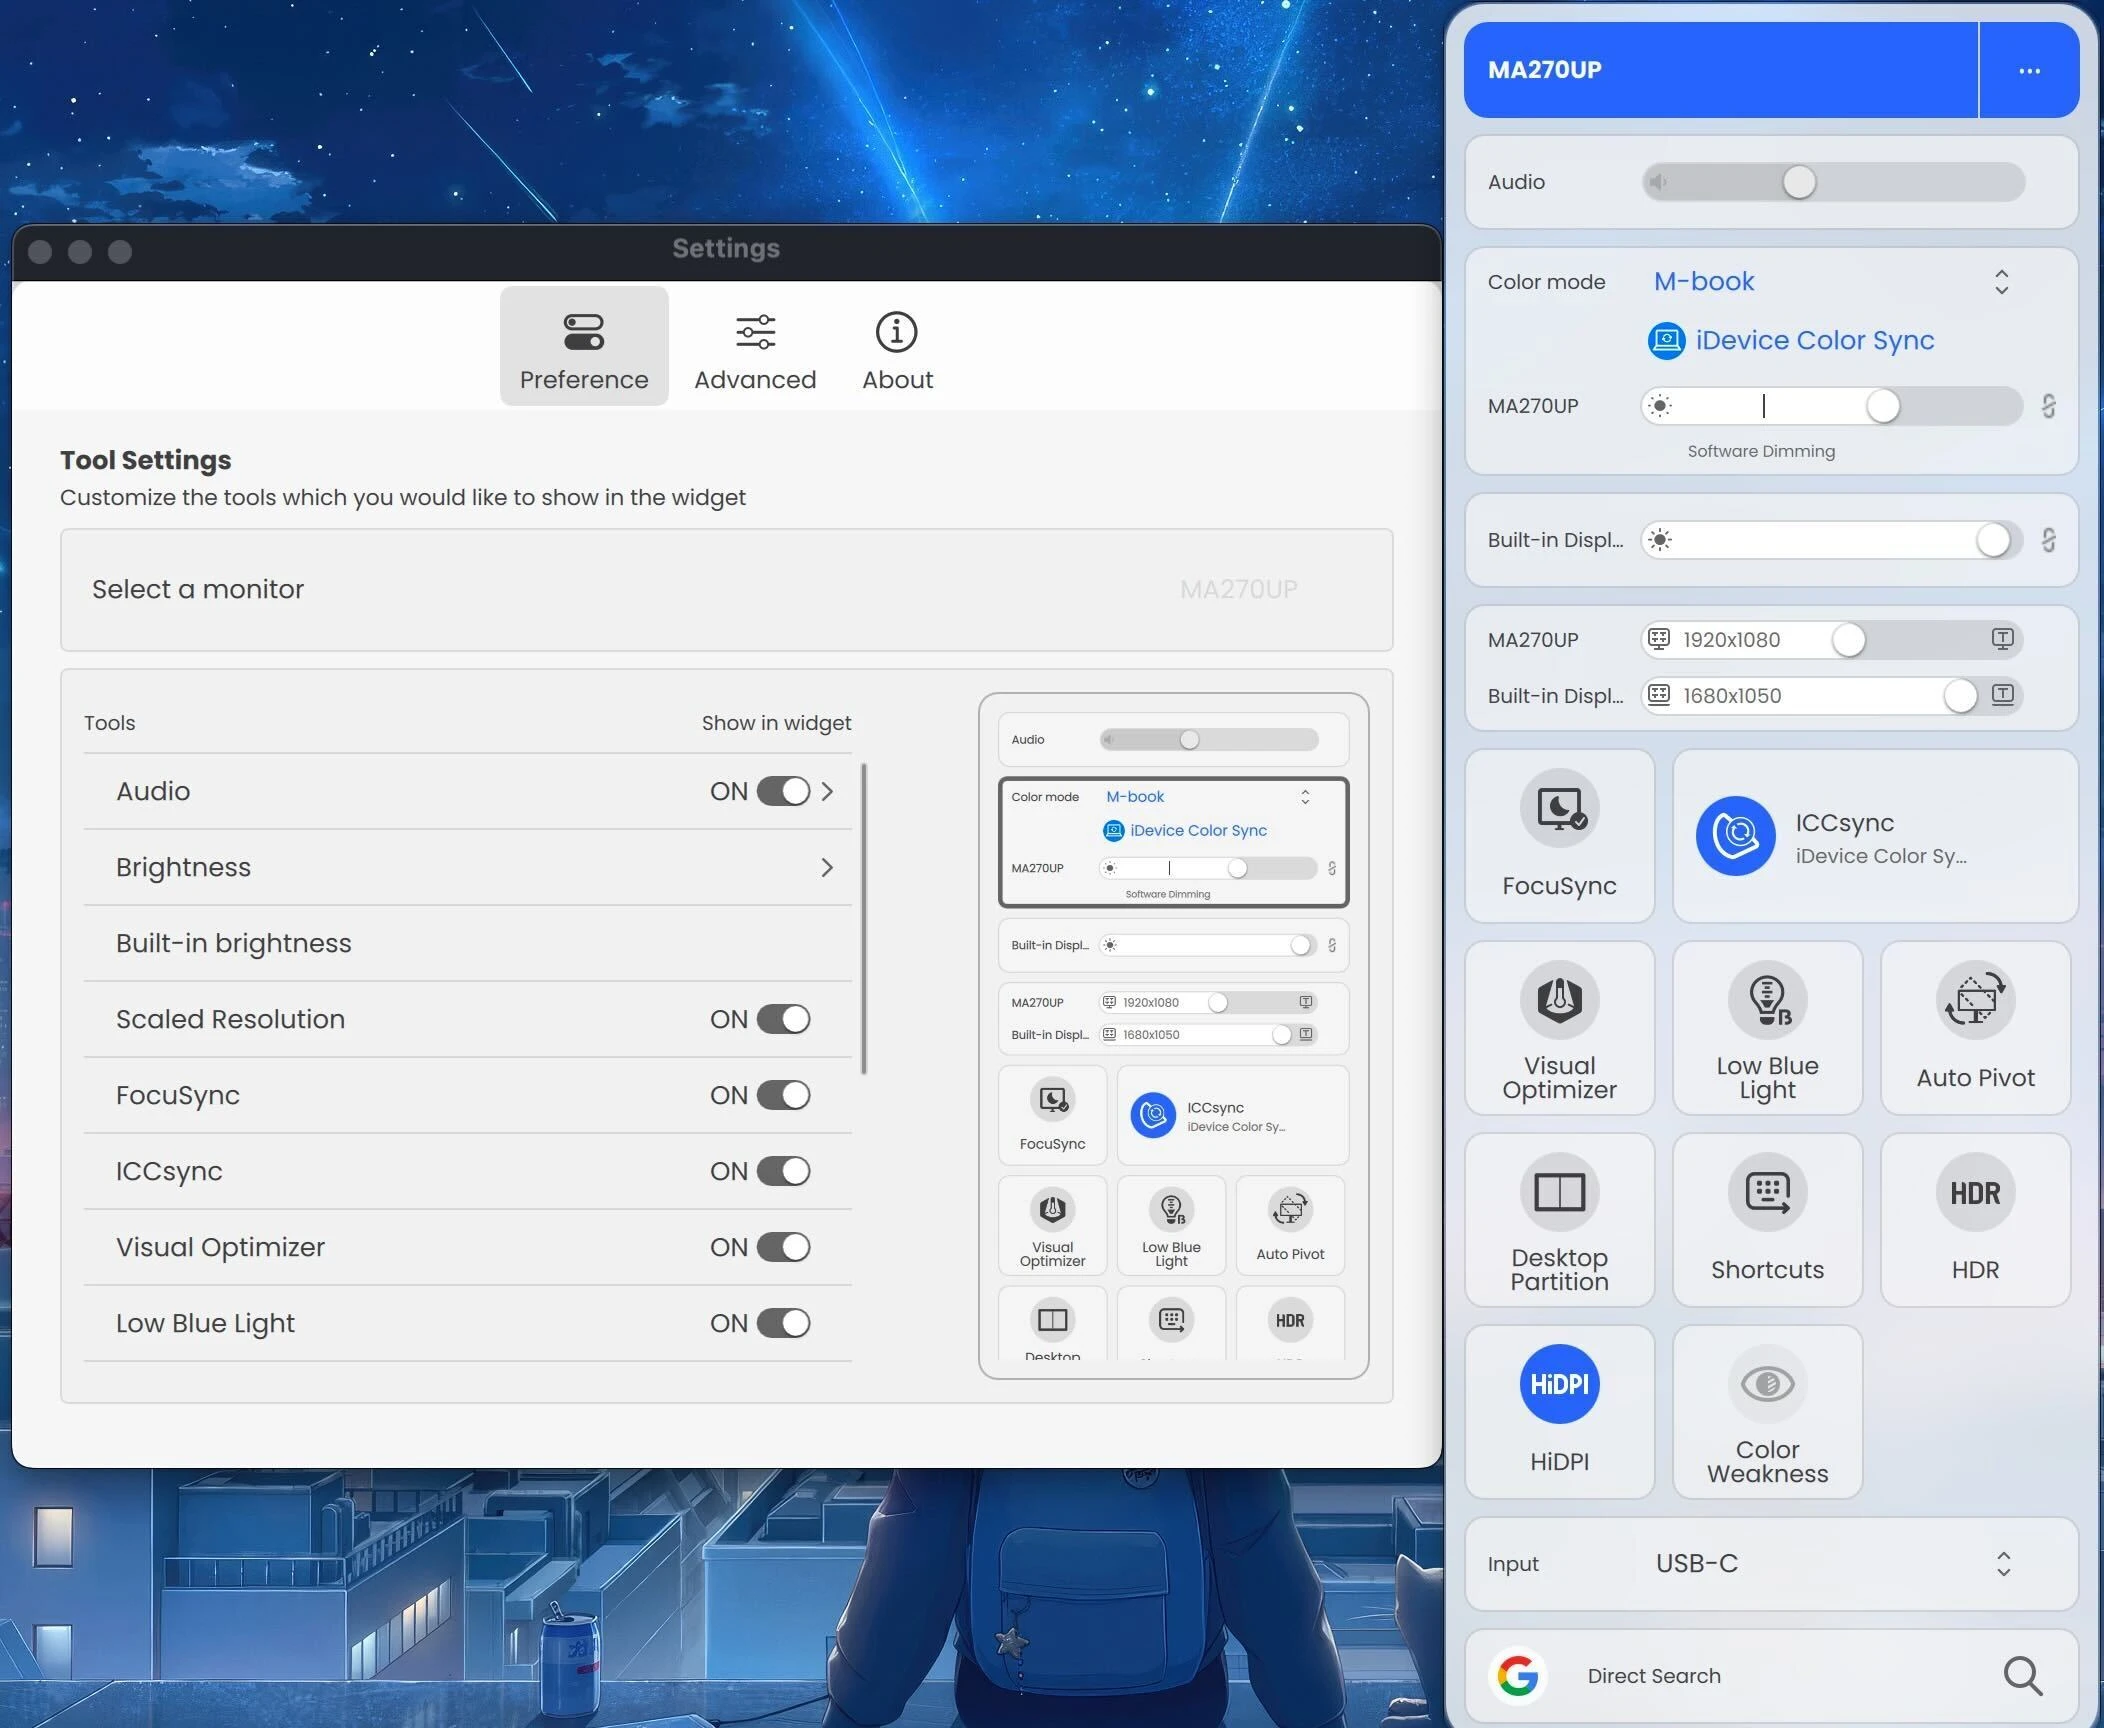This screenshot has width=2104, height=1728.
Task: Click the Google logo in Direct Search
Action: (x=1517, y=1675)
